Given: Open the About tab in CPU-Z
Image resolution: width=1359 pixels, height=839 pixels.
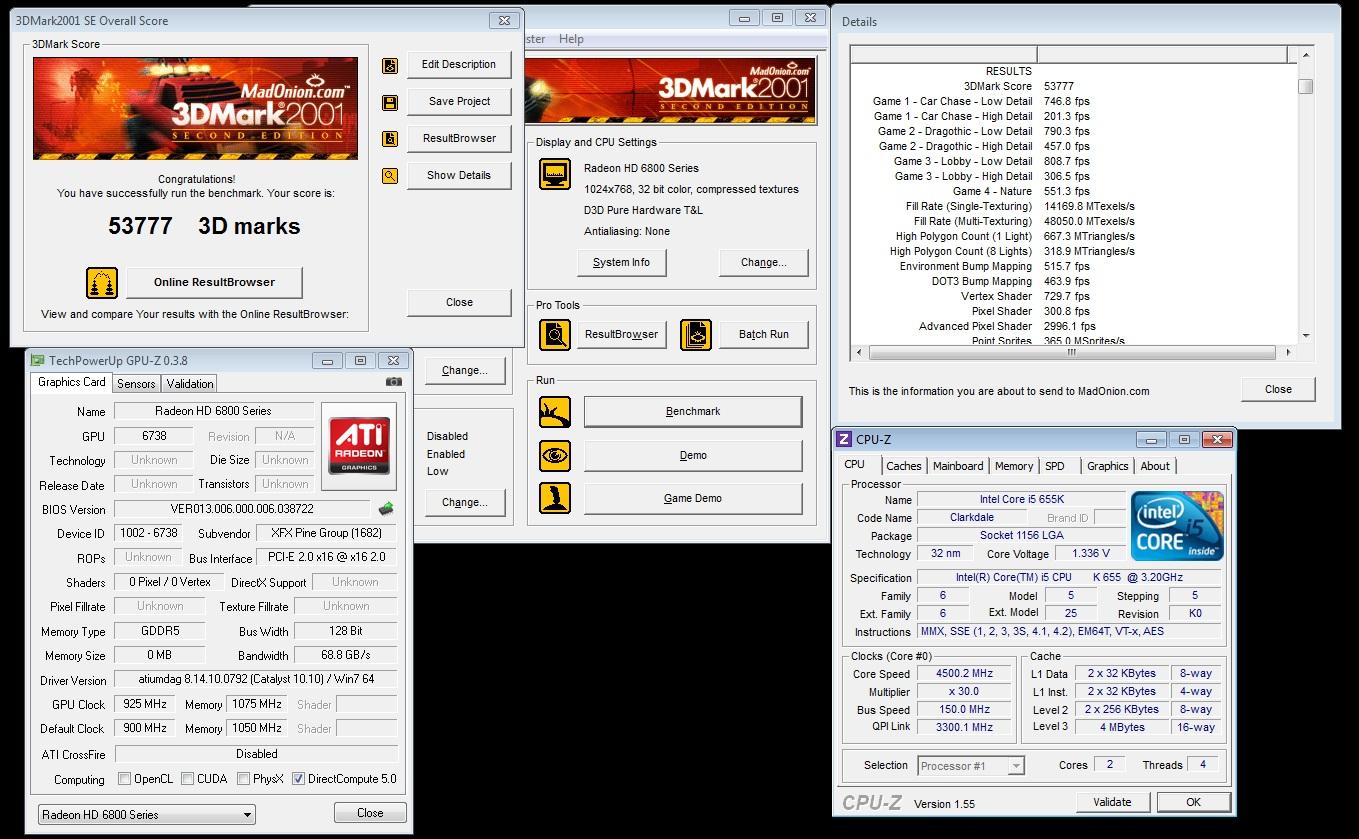Looking at the screenshot, I should 1155,466.
